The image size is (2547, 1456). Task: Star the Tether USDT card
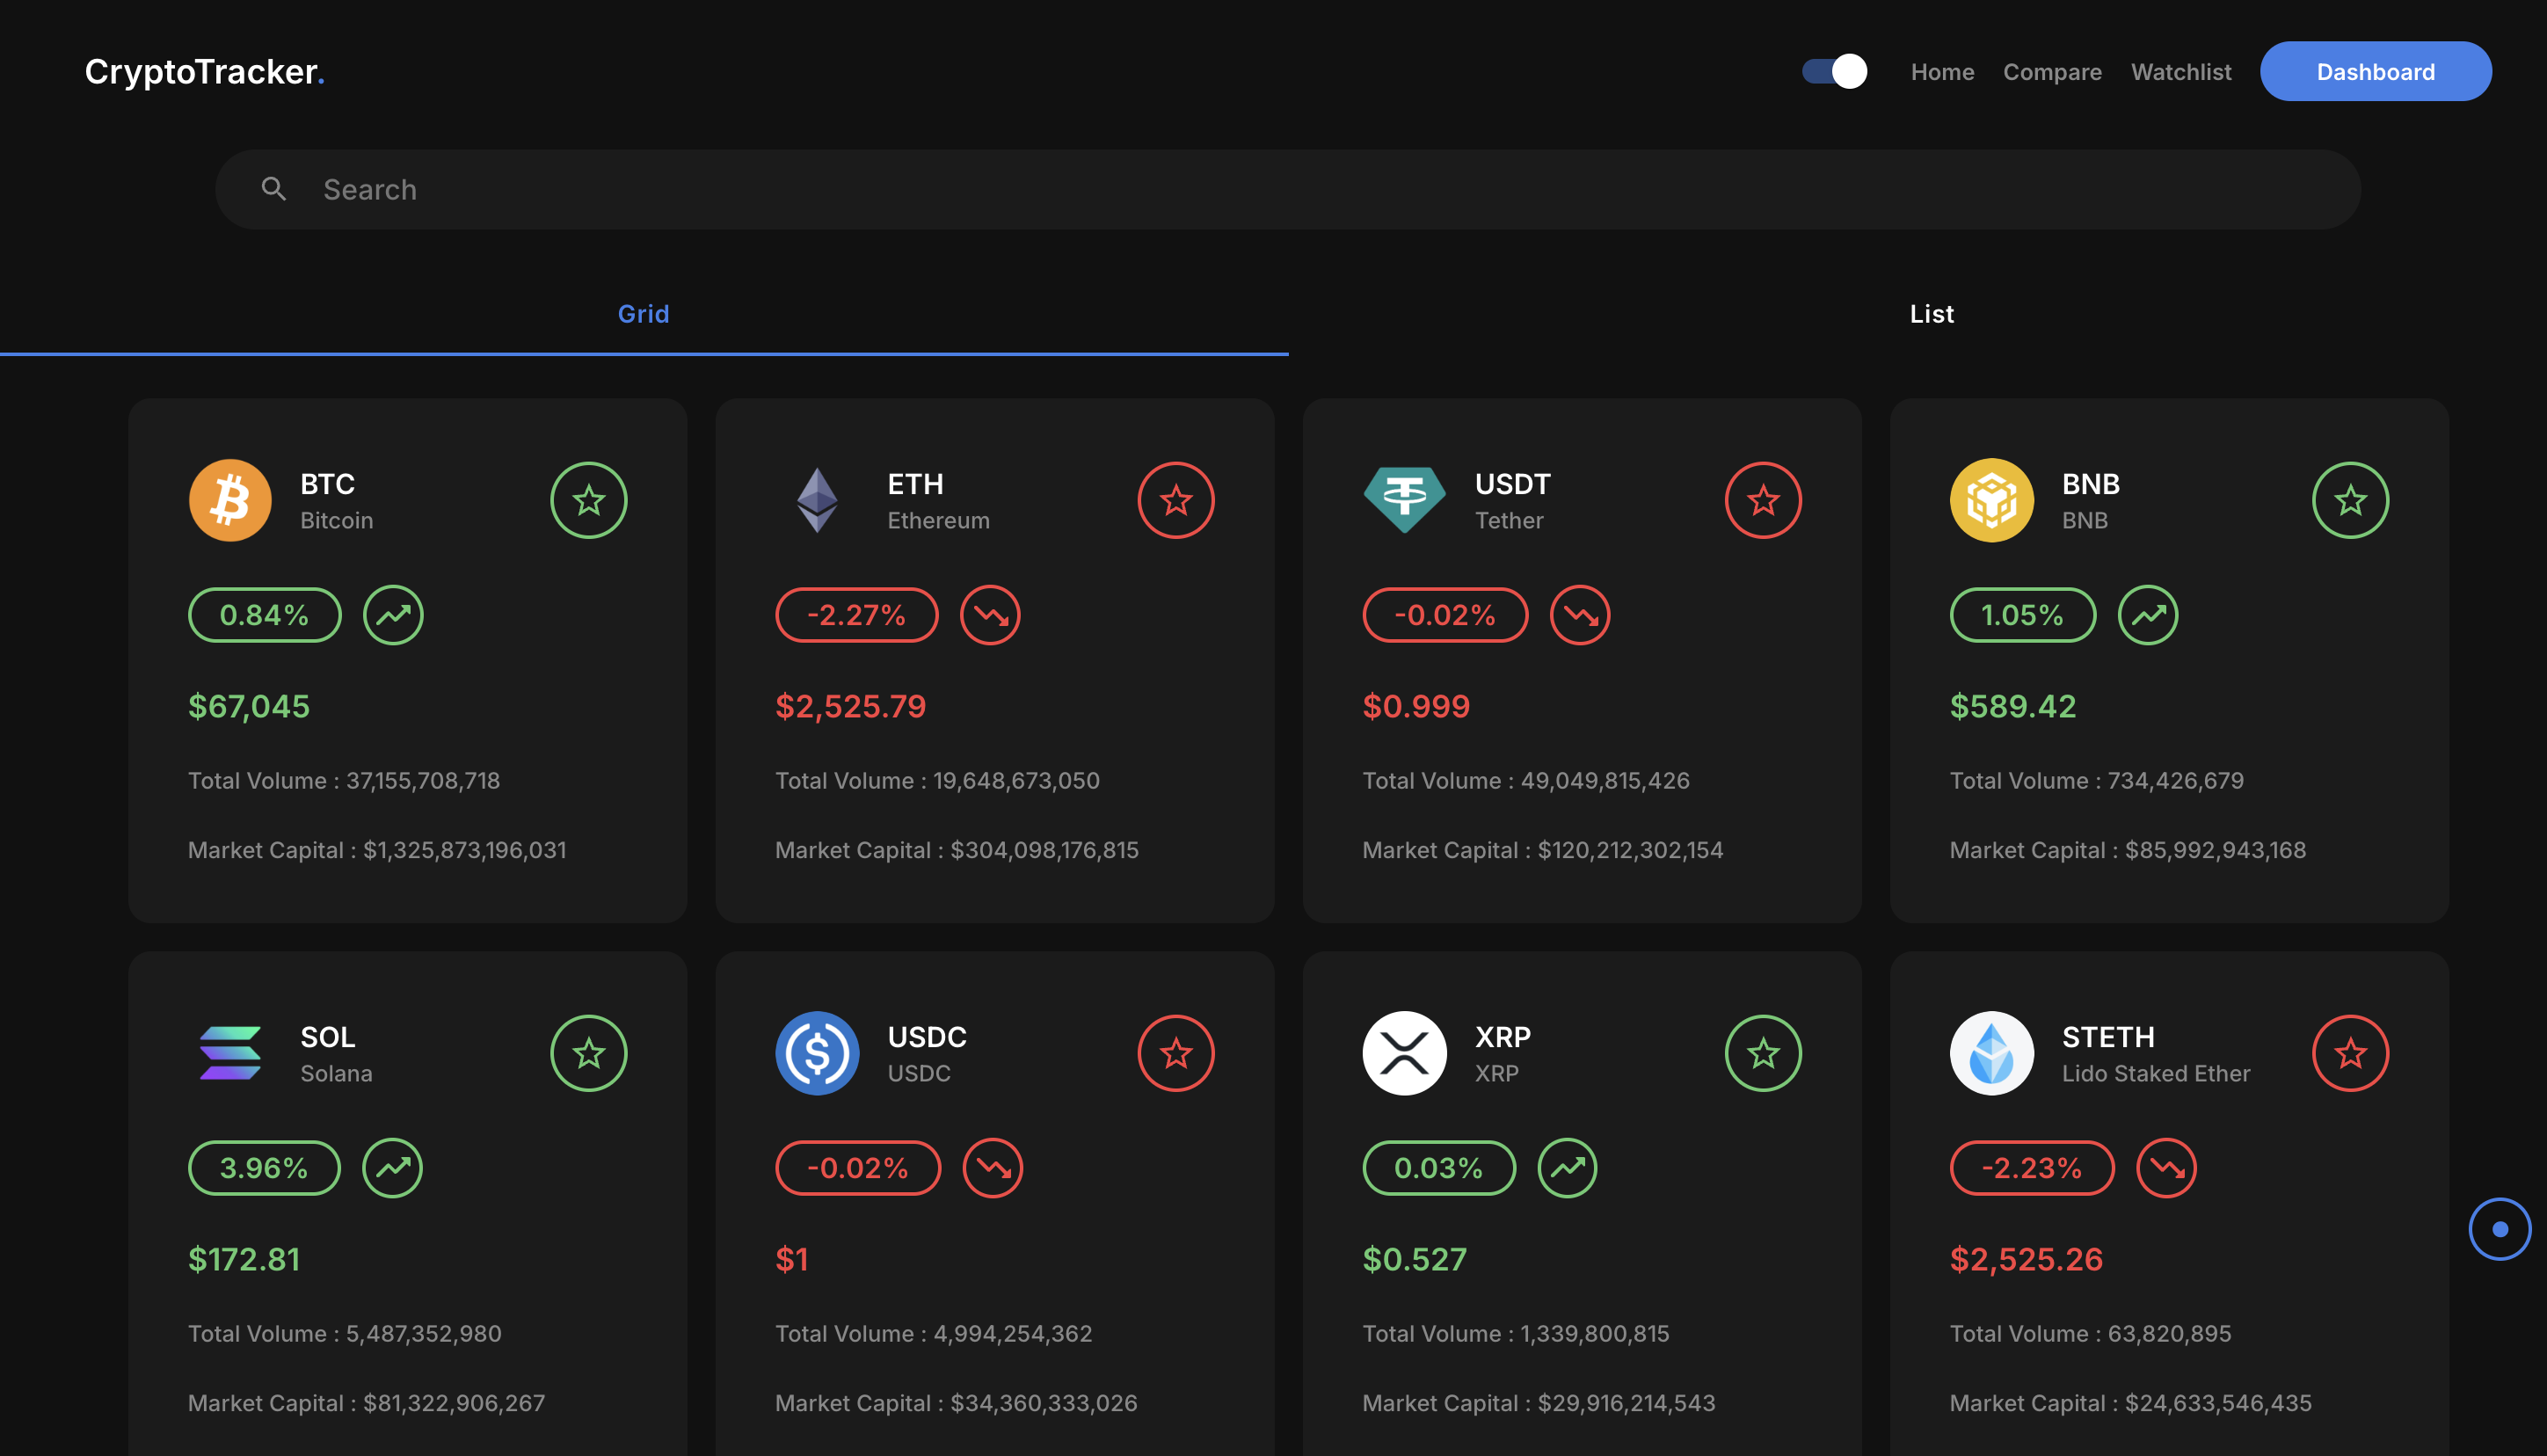point(1762,500)
